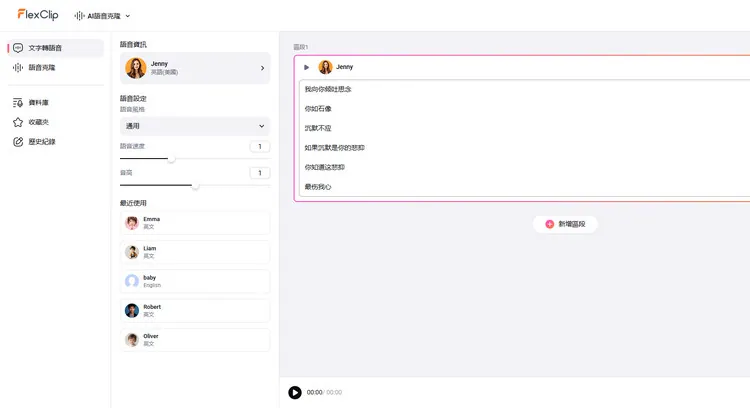750x408 pixels.
Task: Click Oliver's avatar thumbnail
Action: [132, 340]
